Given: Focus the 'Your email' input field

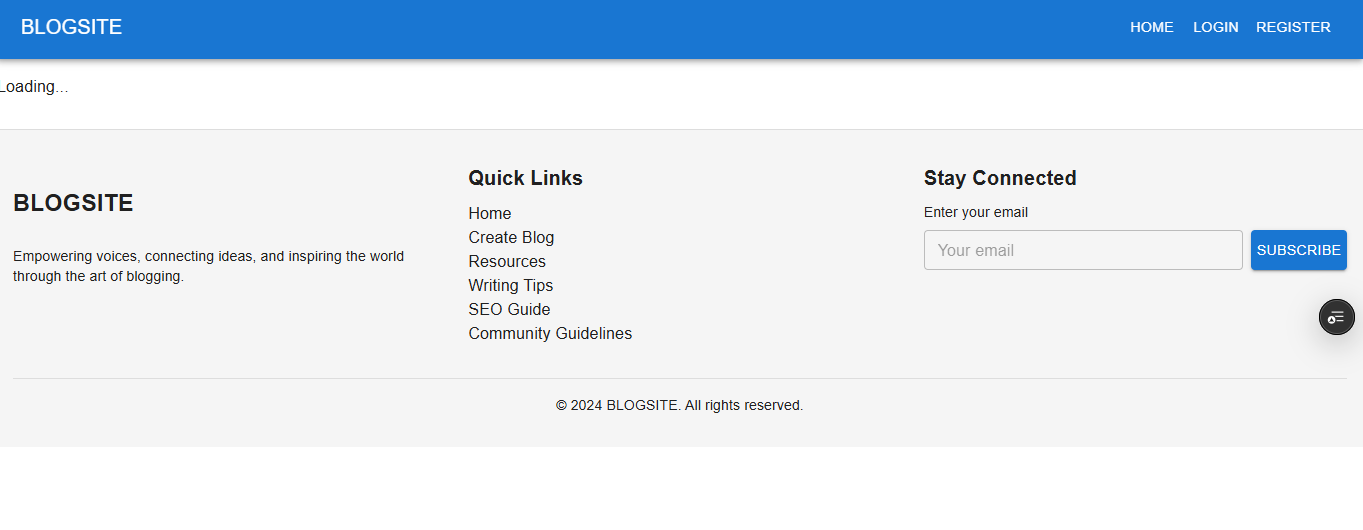Looking at the screenshot, I should 1082,250.
